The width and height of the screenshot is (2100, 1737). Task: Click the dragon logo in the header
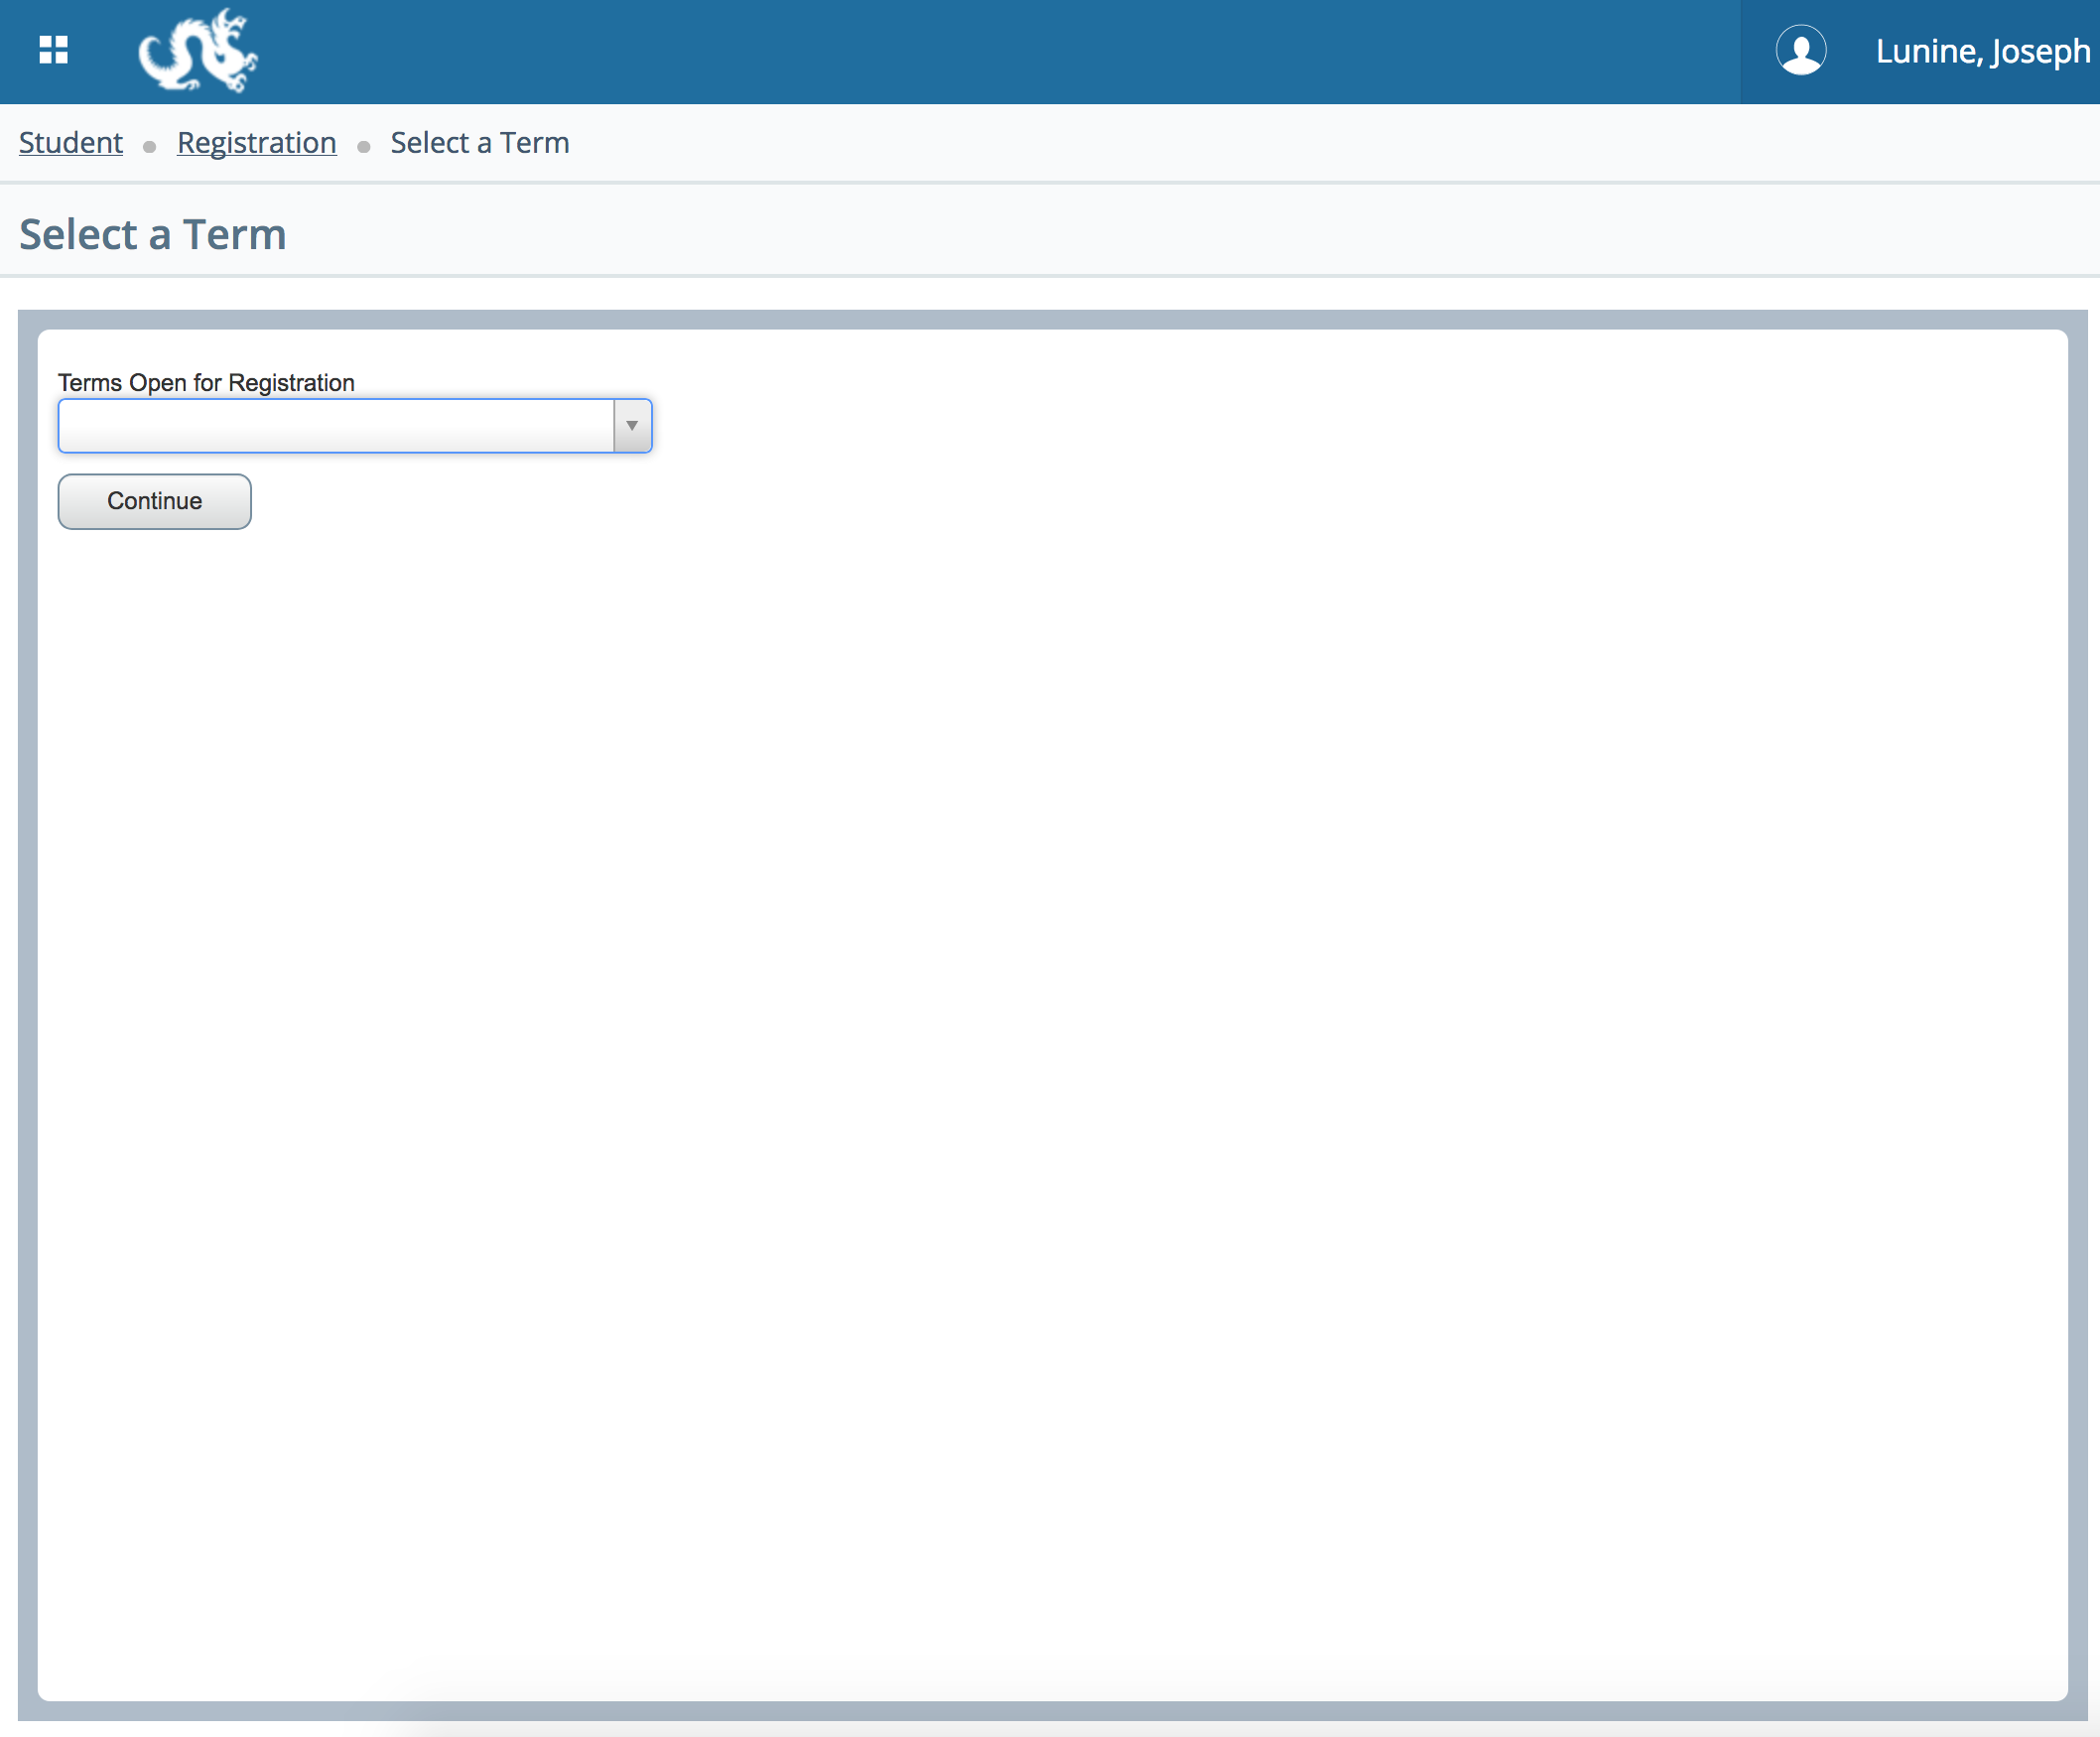[197, 51]
